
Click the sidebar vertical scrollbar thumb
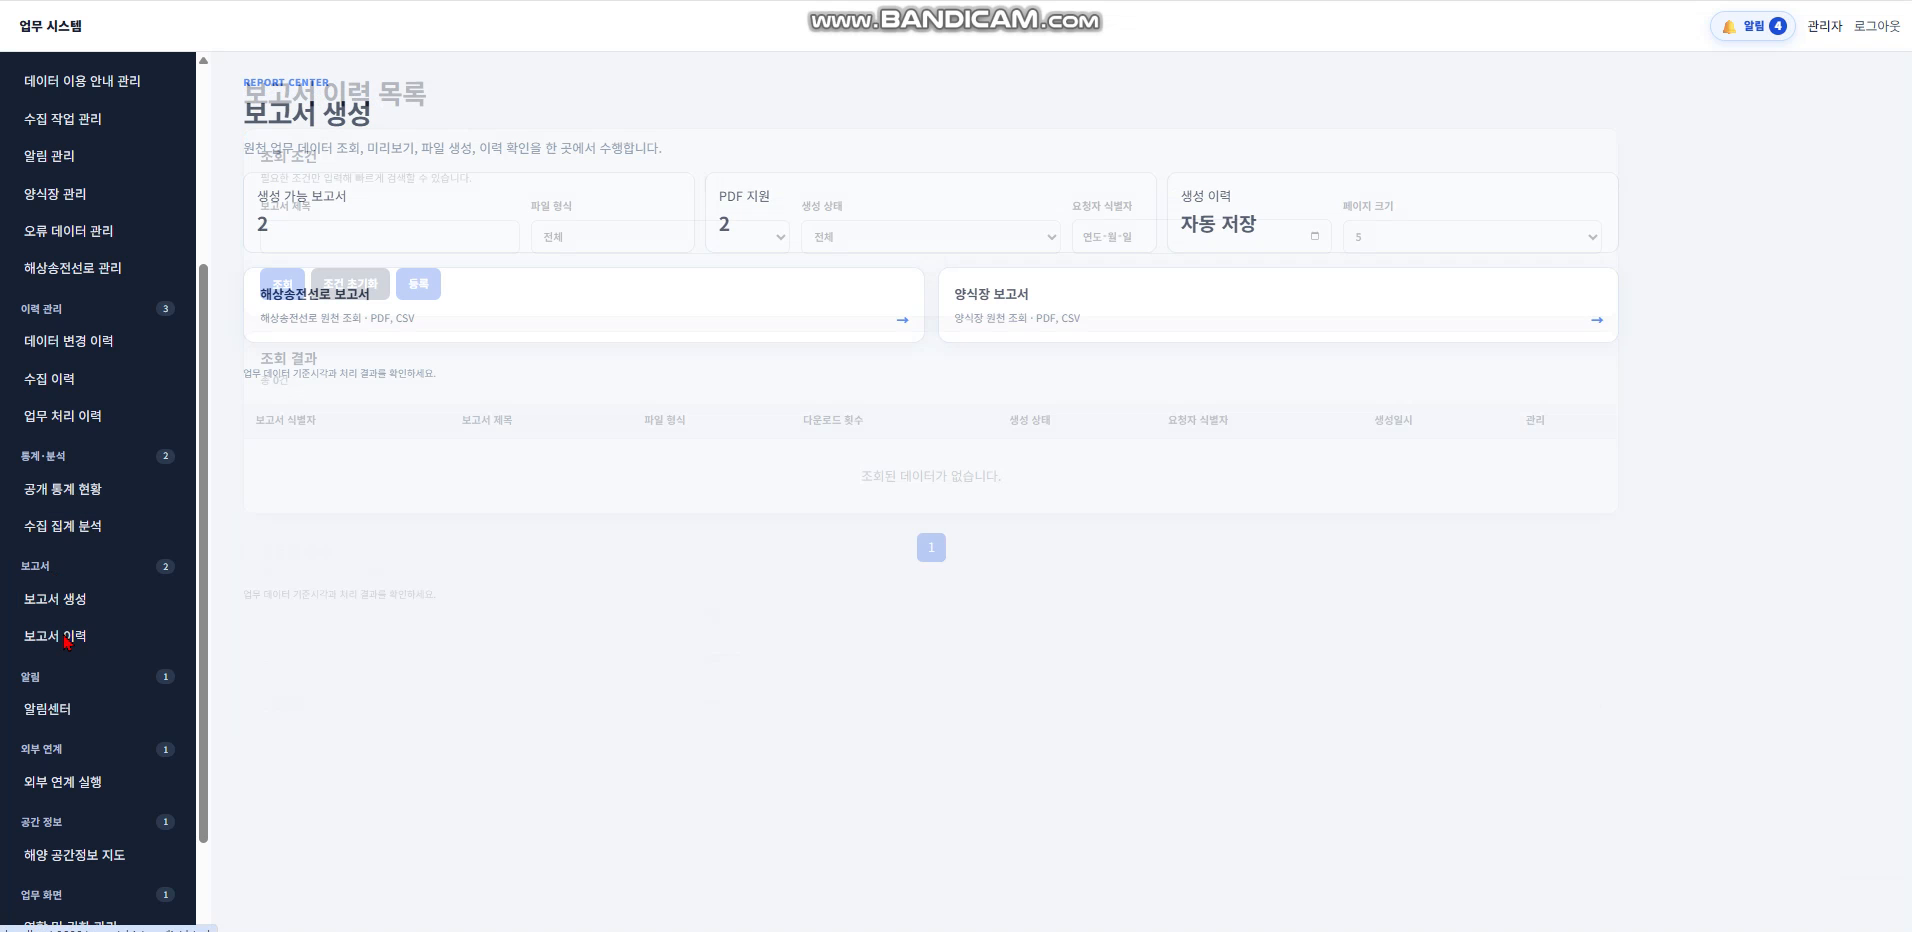click(x=203, y=553)
